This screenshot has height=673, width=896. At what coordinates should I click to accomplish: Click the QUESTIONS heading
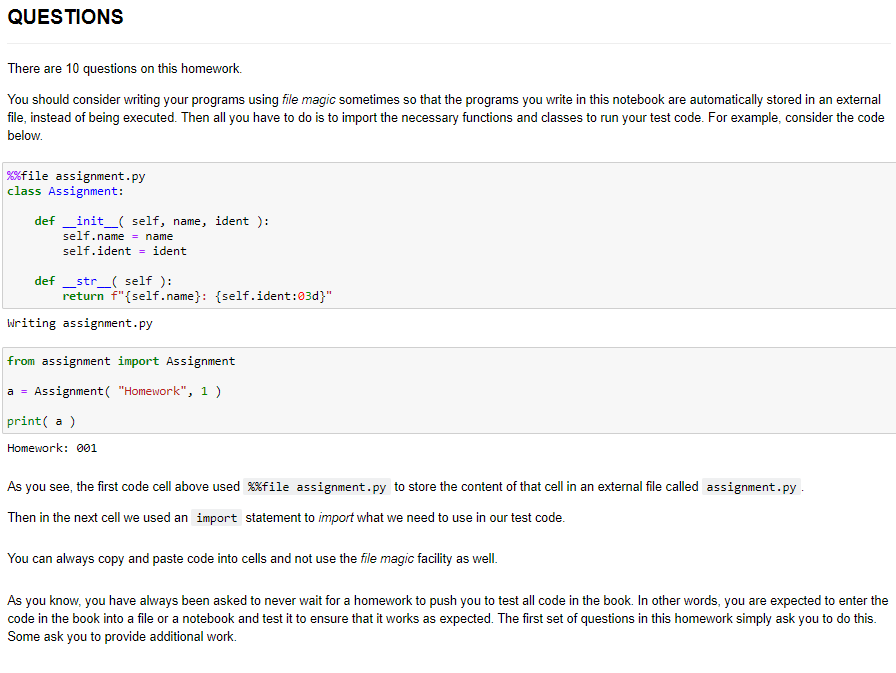(x=64, y=17)
